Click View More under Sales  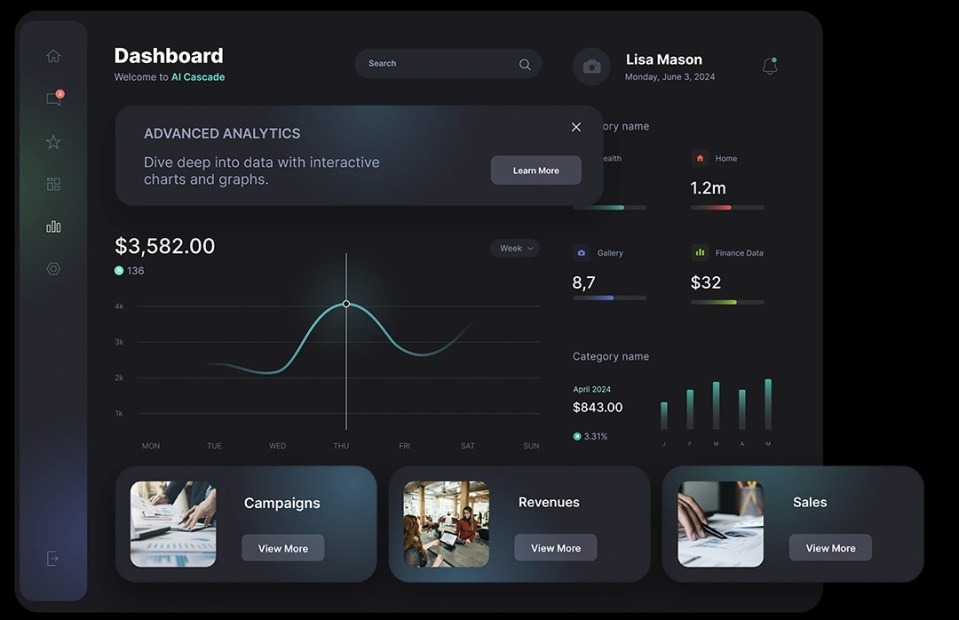[830, 548]
